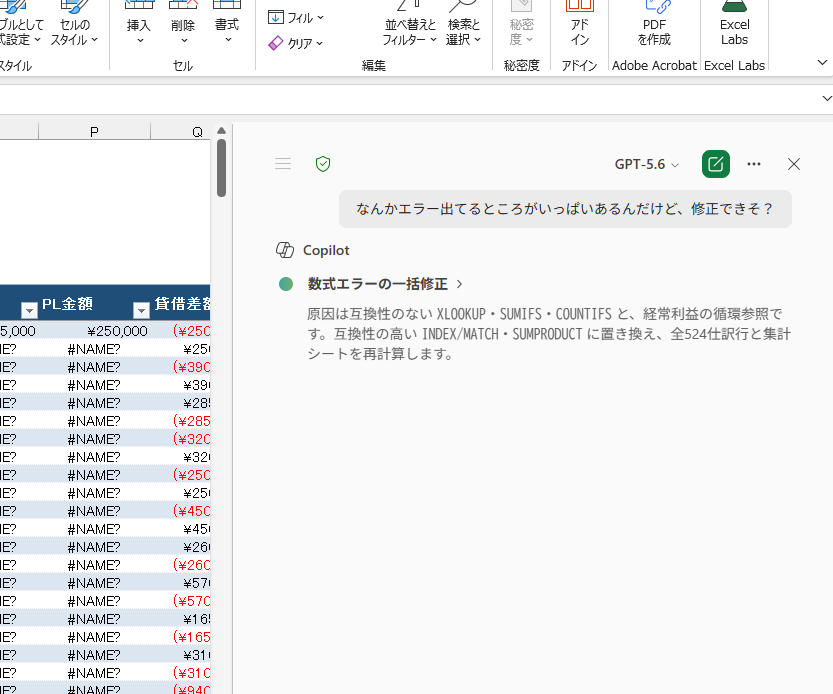The width and height of the screenshot is (833, 694).
Task: Click PDFを作成 Adobe Acrobat button
Action: point(654,24)
